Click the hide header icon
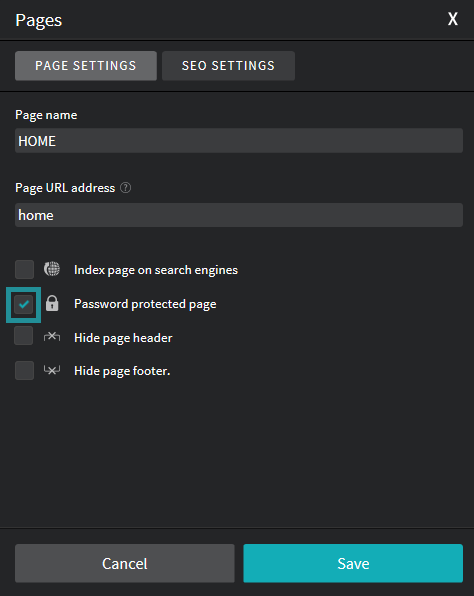Screen dimensions: 474x596 (52, 337)
